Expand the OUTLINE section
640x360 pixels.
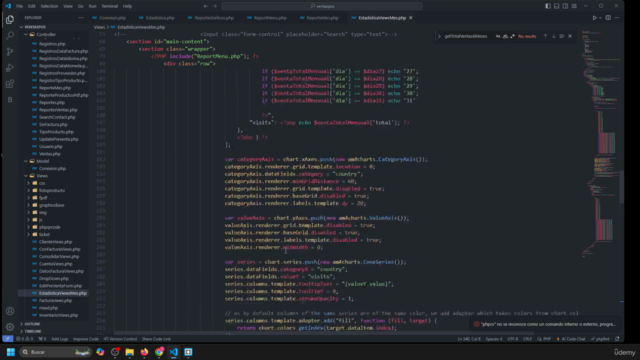point(32,324)
